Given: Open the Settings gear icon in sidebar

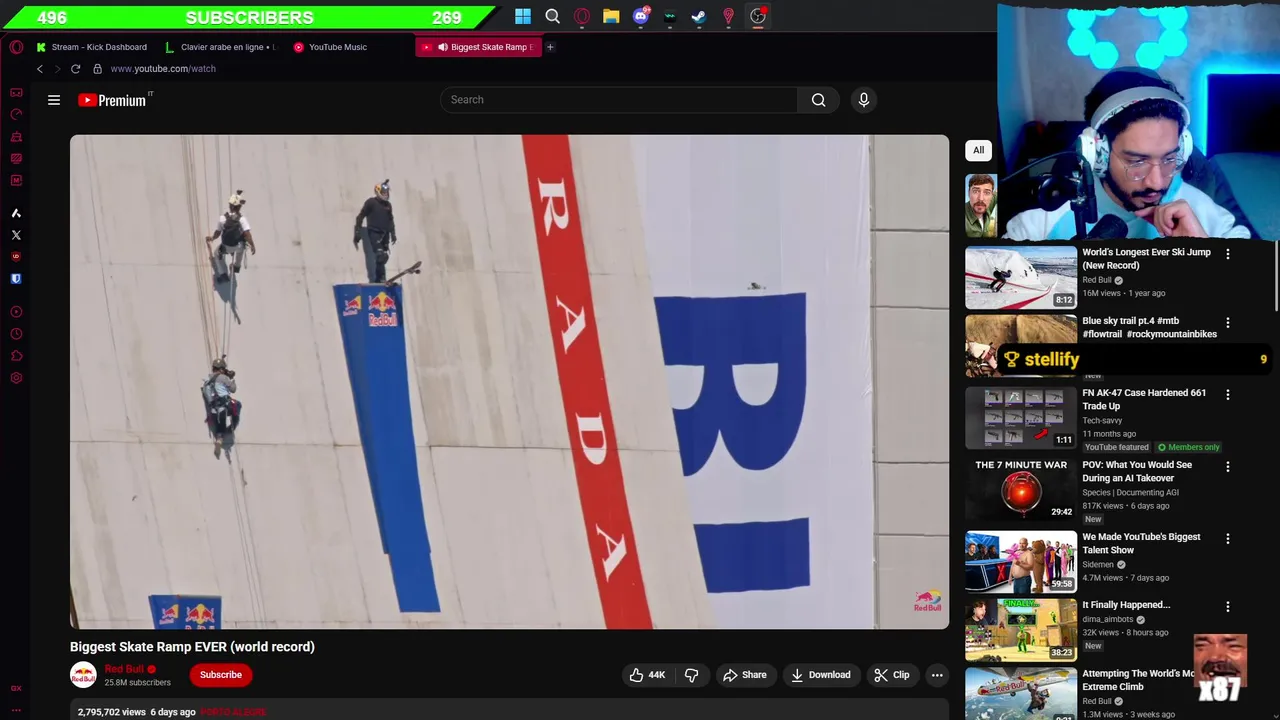Looking at the screenshot, I should [16, 378].
